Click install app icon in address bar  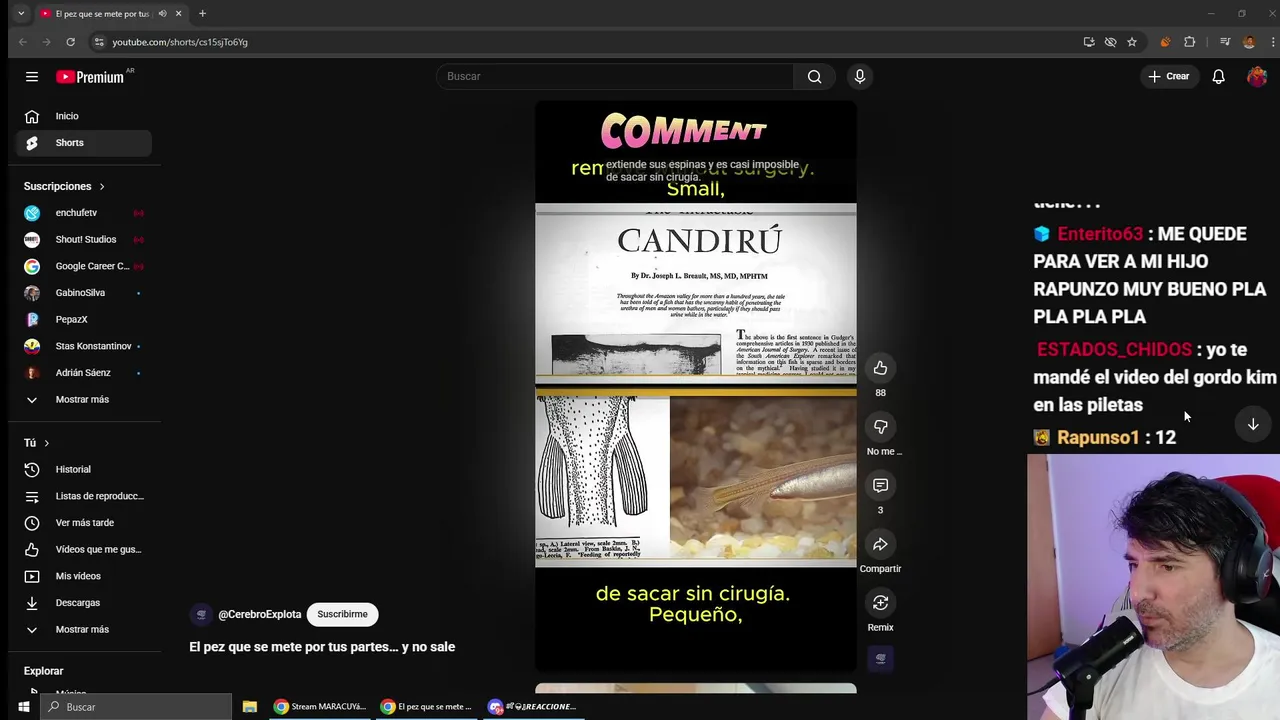coord(1089,42)
